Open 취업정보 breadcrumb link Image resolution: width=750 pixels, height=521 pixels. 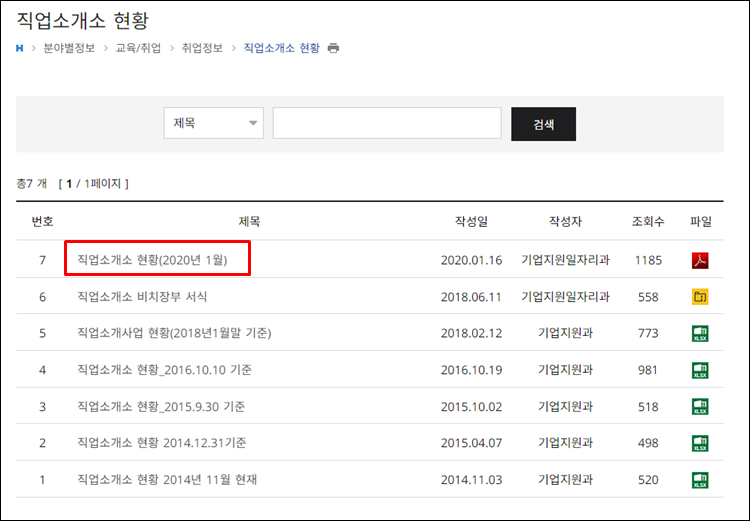202,48
